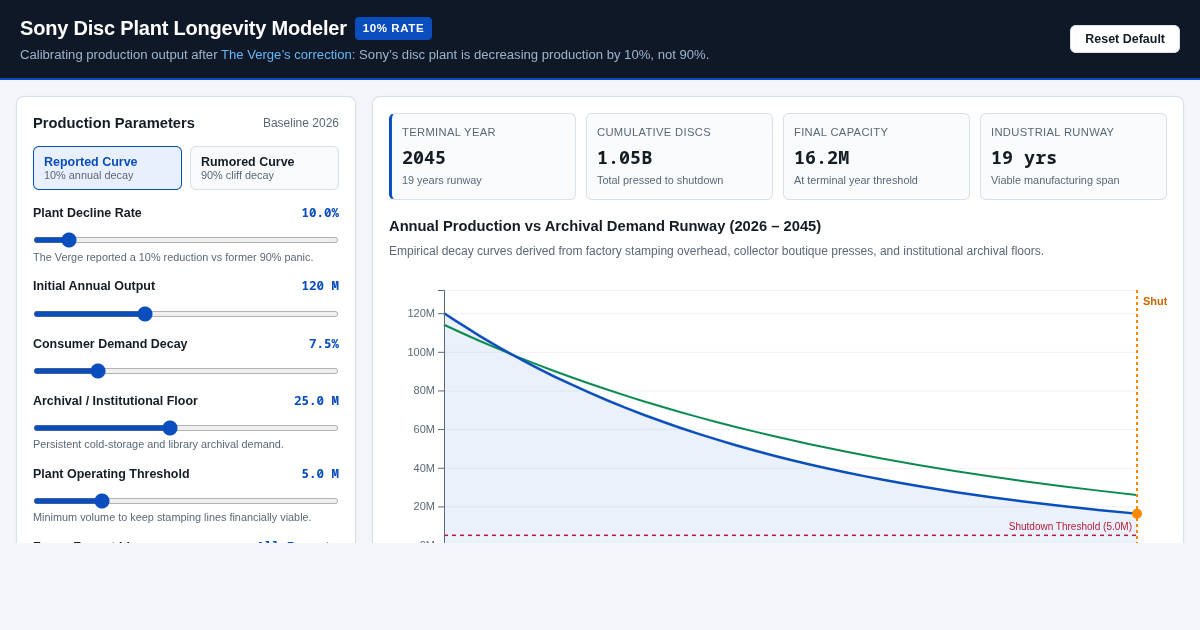This screenshot has height=630, width=1200.
Task: Set the Consumer Demand Decay slider
Action: click(x=186, y=371)
